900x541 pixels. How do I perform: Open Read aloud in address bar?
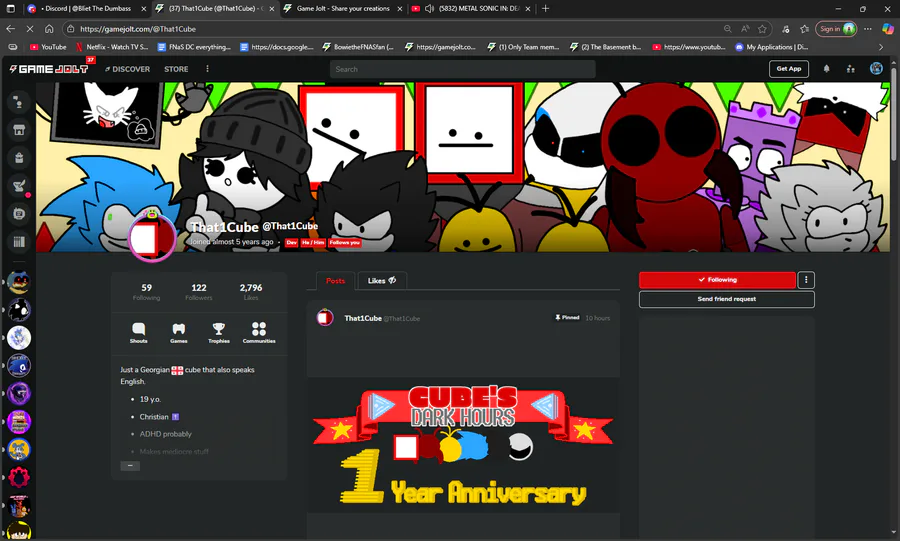(745, 29)
